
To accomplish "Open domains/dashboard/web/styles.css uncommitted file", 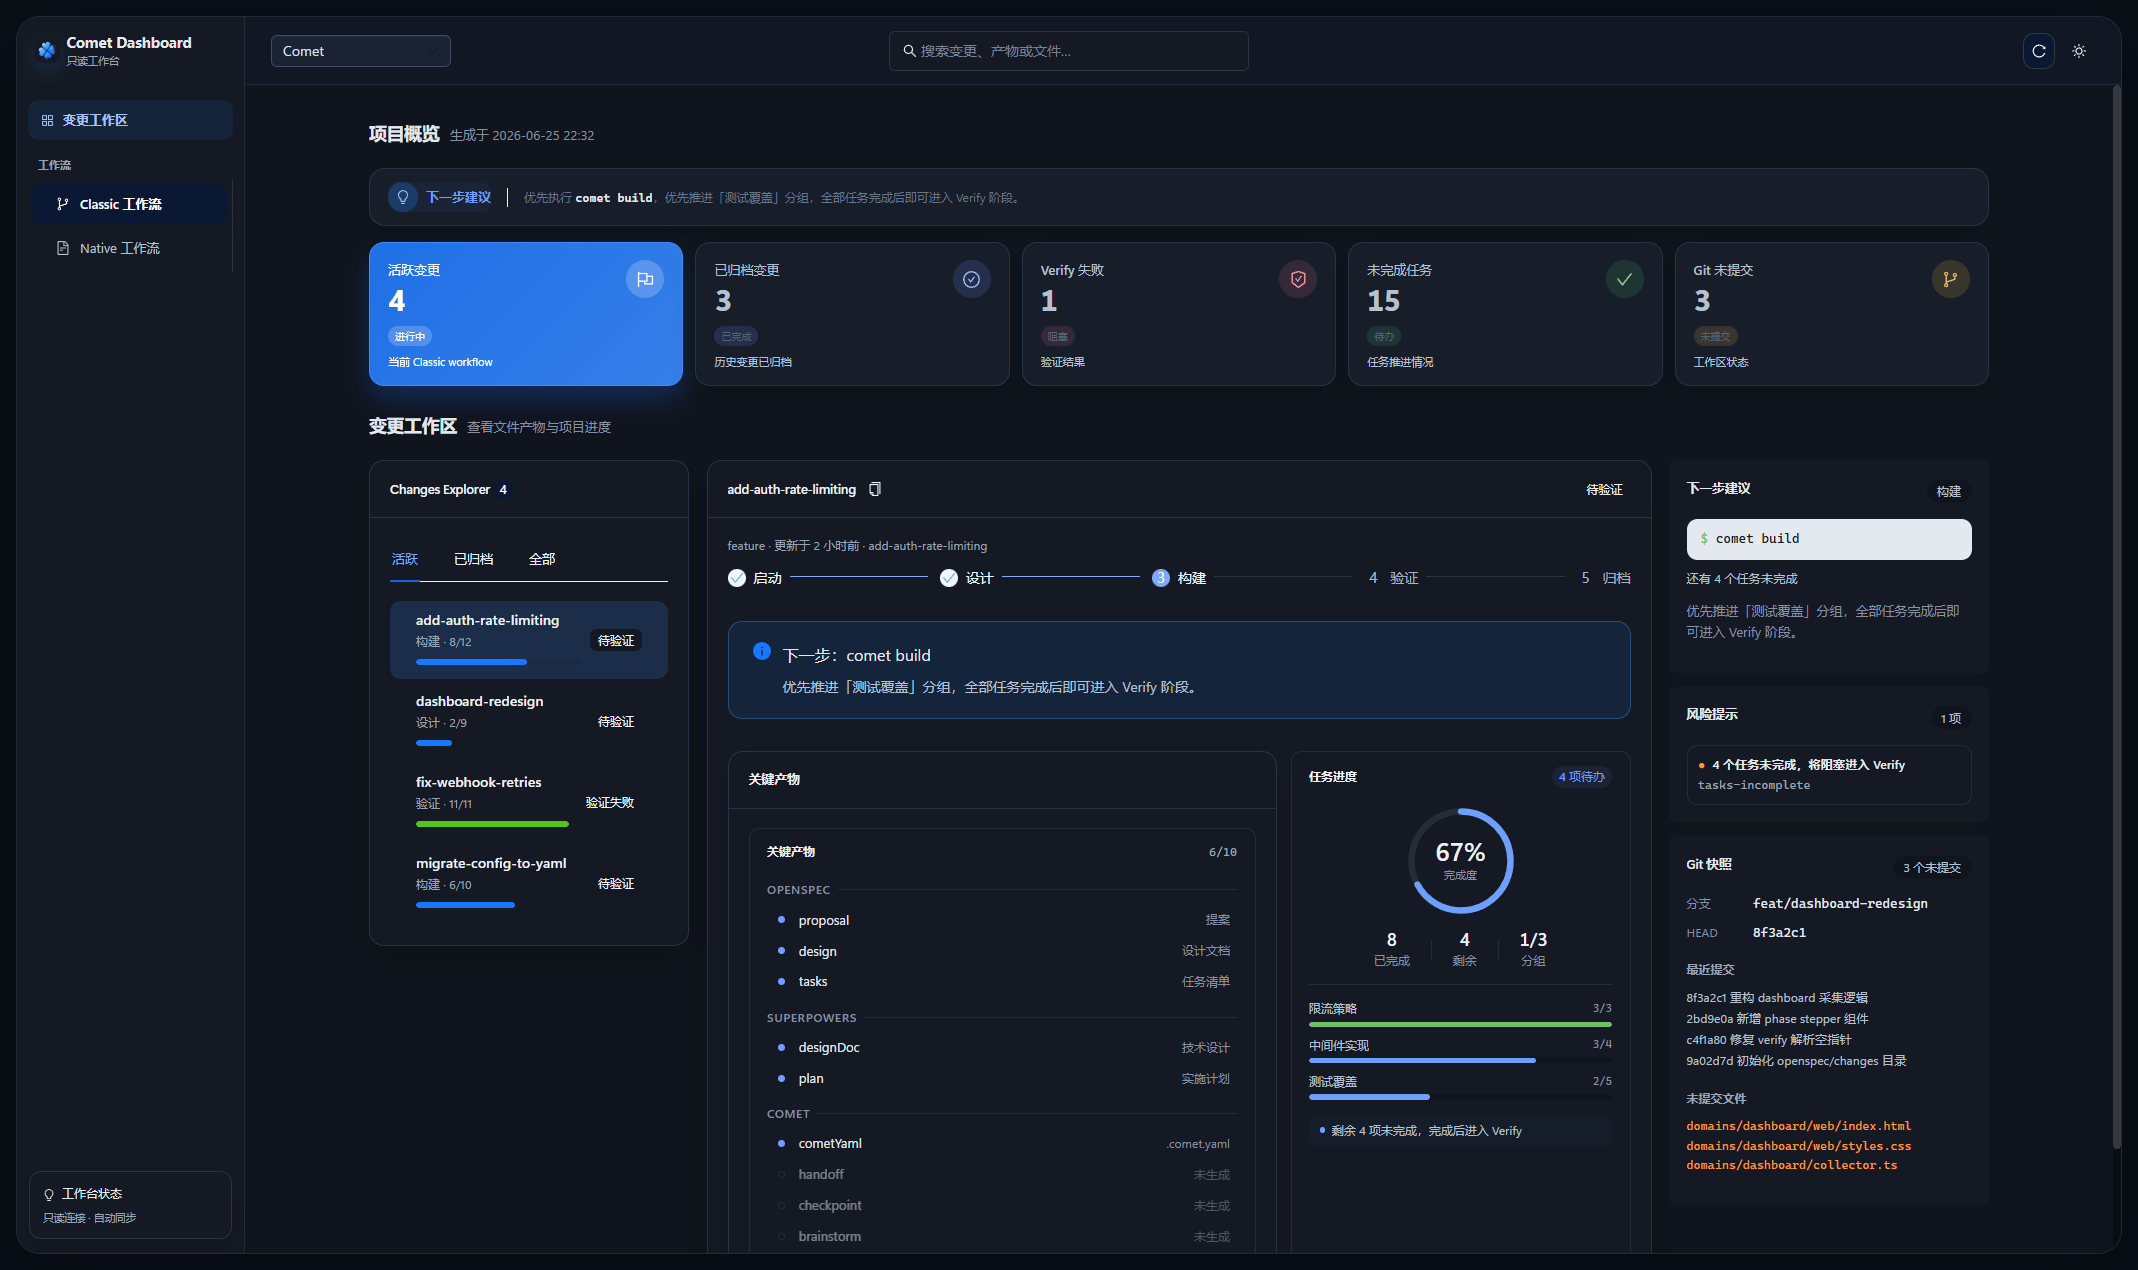I will (1798, 1146).
